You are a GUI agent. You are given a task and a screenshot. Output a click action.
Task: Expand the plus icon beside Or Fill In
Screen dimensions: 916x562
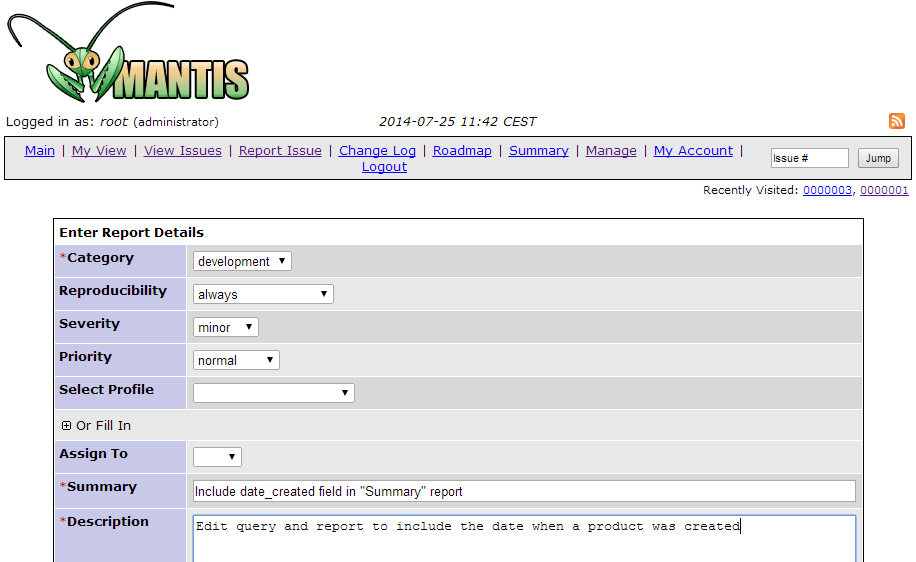tap(67, 426)
